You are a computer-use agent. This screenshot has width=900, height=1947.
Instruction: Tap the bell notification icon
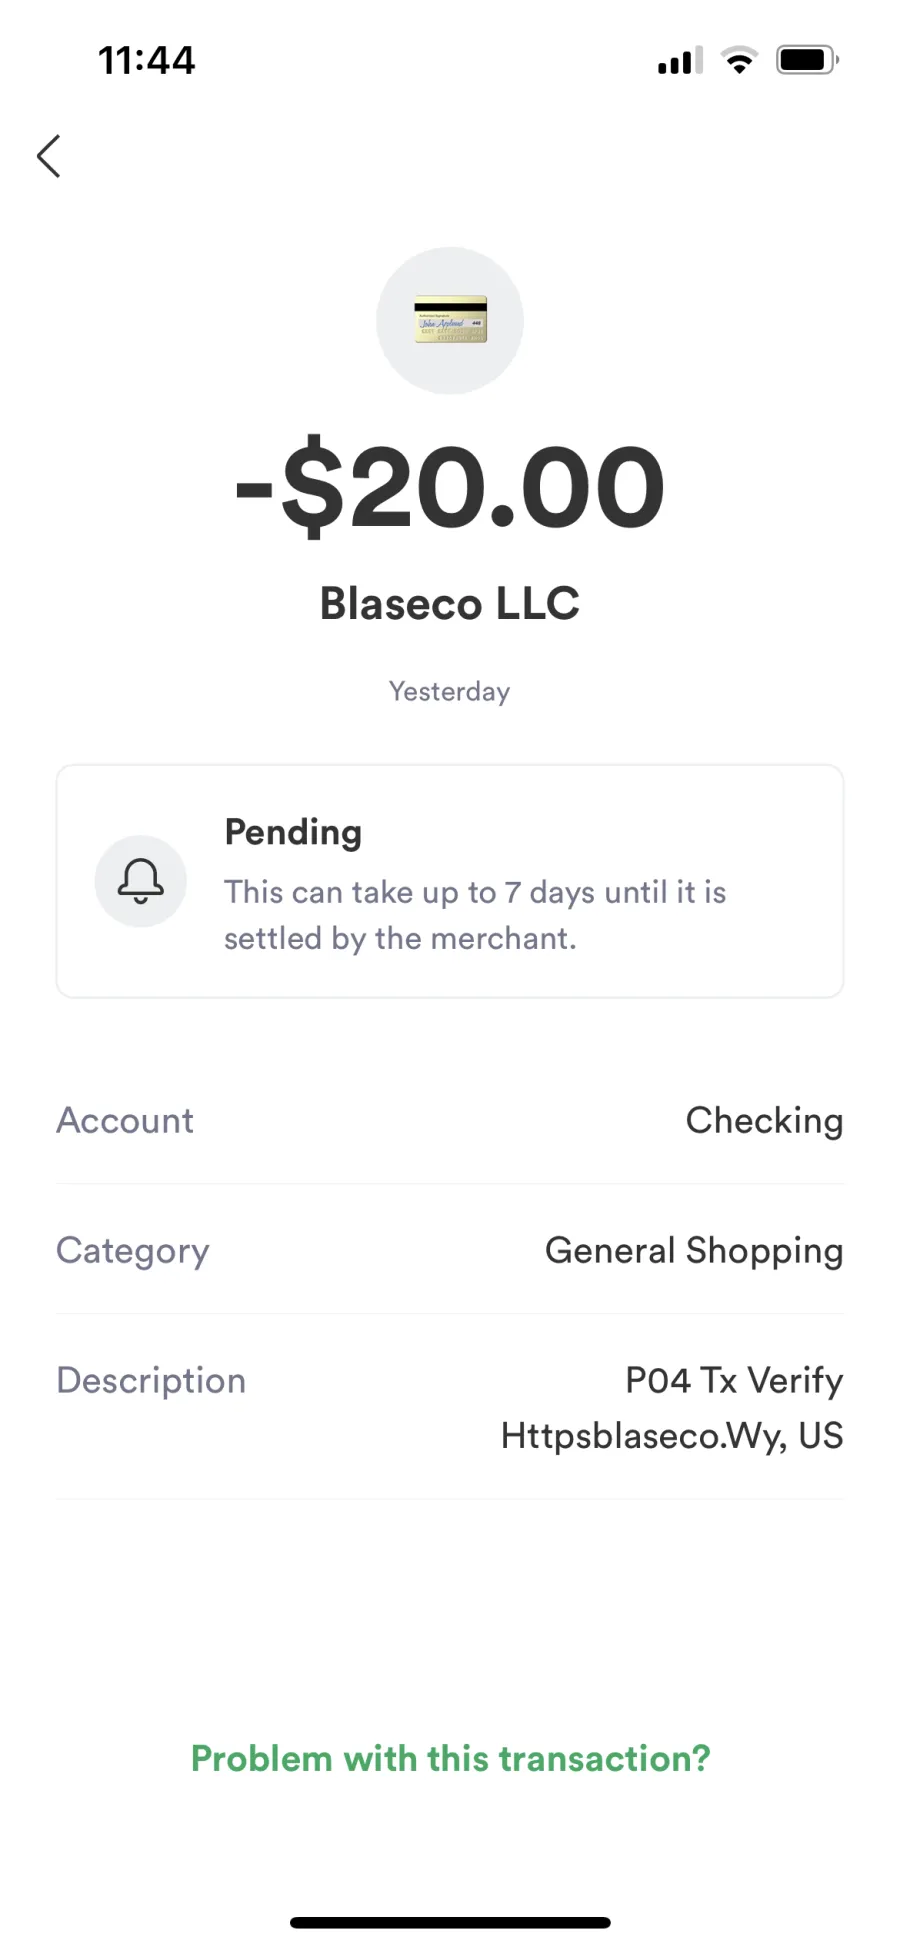pyautogui.click(x=141, y=881)
